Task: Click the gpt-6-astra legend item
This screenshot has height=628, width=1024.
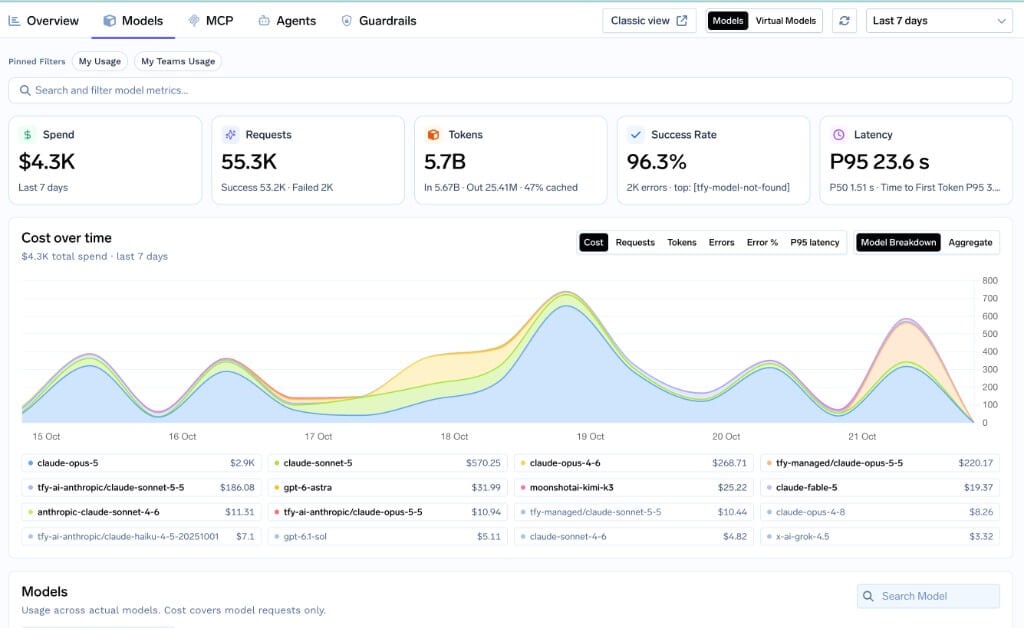Action: (x=387, y=488)
